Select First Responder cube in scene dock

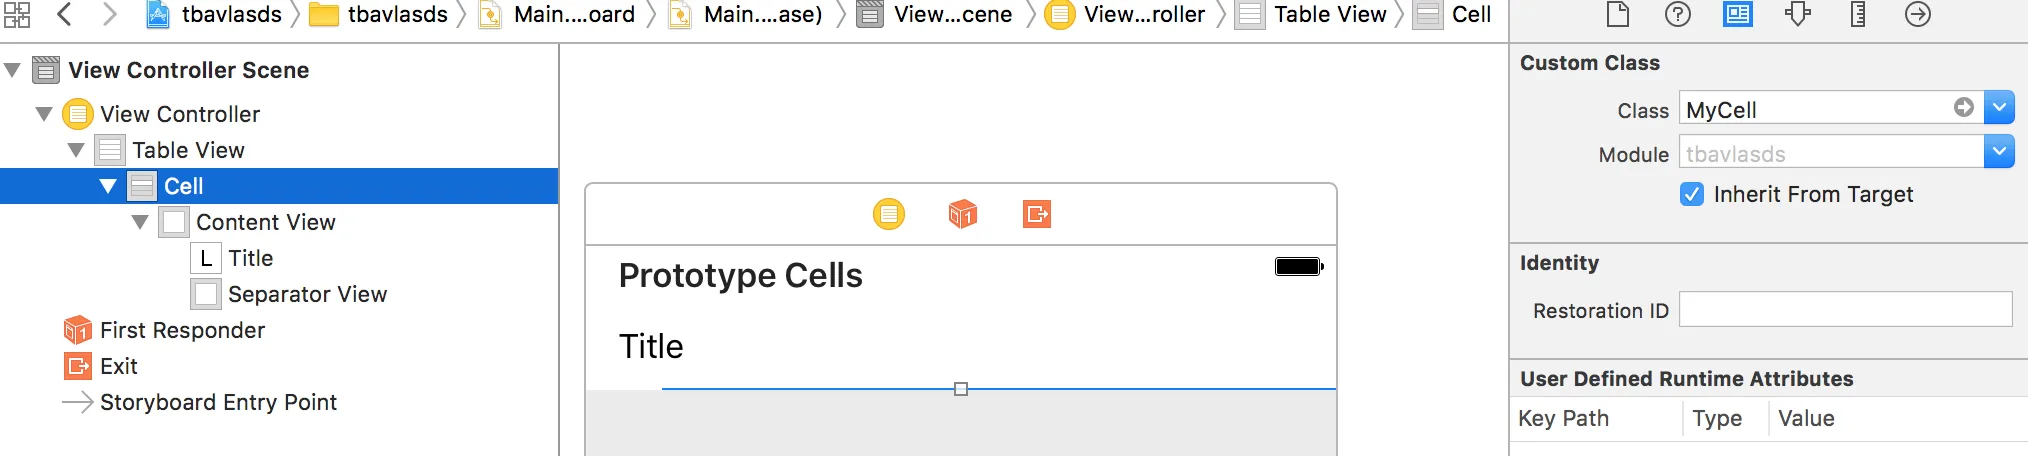coord(962,214)
